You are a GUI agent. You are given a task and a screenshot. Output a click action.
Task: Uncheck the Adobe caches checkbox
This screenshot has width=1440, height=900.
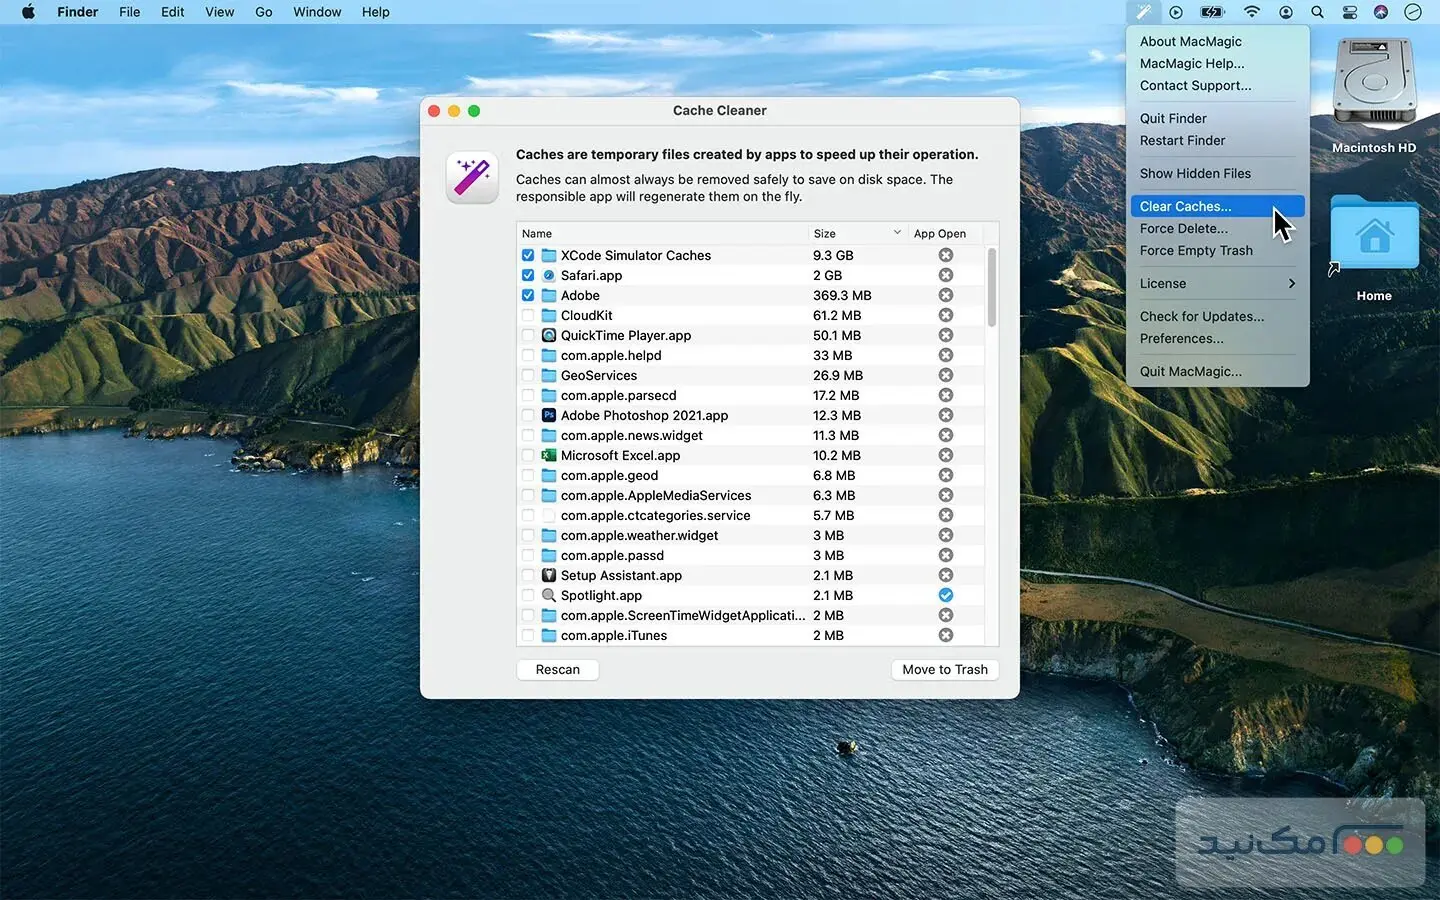tap(528, 295)
